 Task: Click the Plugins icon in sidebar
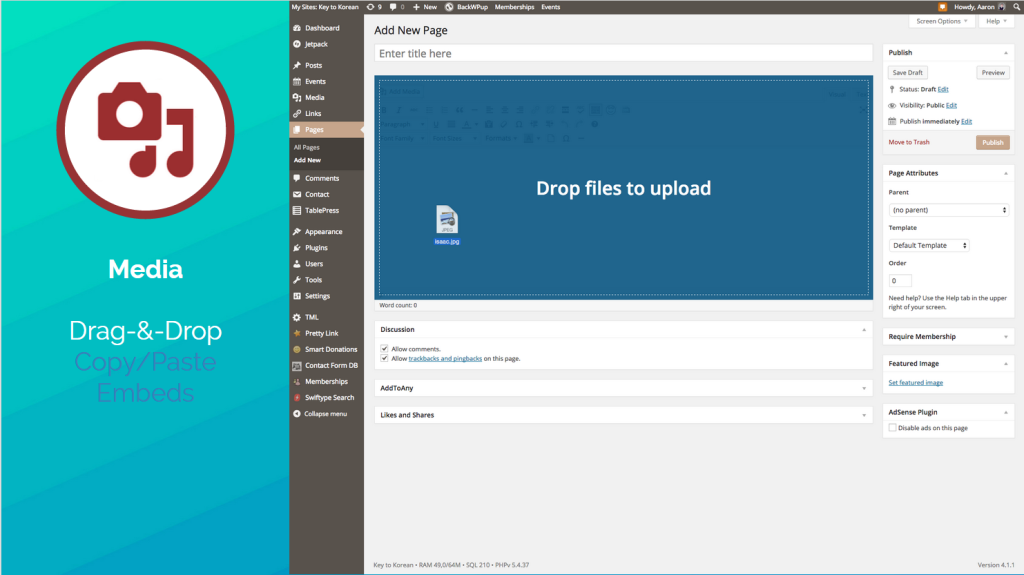click(x=297, y=248)
